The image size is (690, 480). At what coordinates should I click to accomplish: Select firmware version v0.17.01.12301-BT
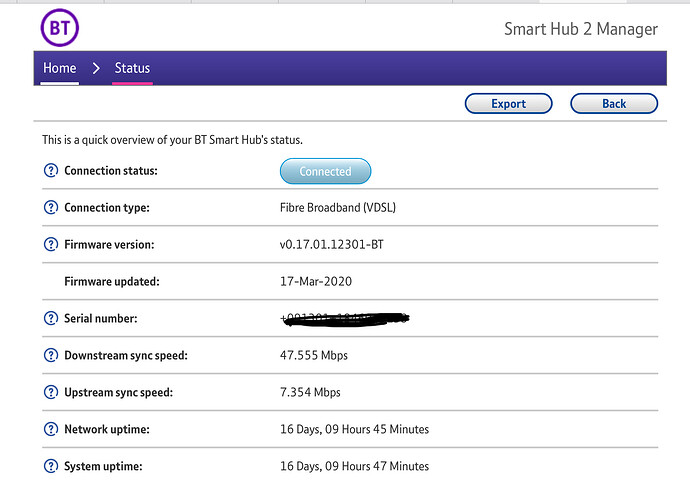(331, 245)
